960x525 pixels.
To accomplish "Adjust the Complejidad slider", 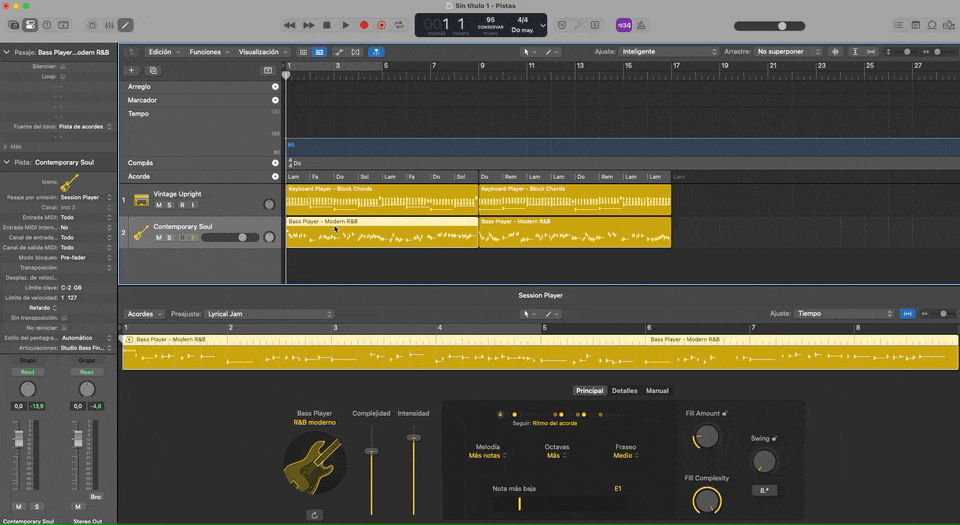I will coord(371,451).
